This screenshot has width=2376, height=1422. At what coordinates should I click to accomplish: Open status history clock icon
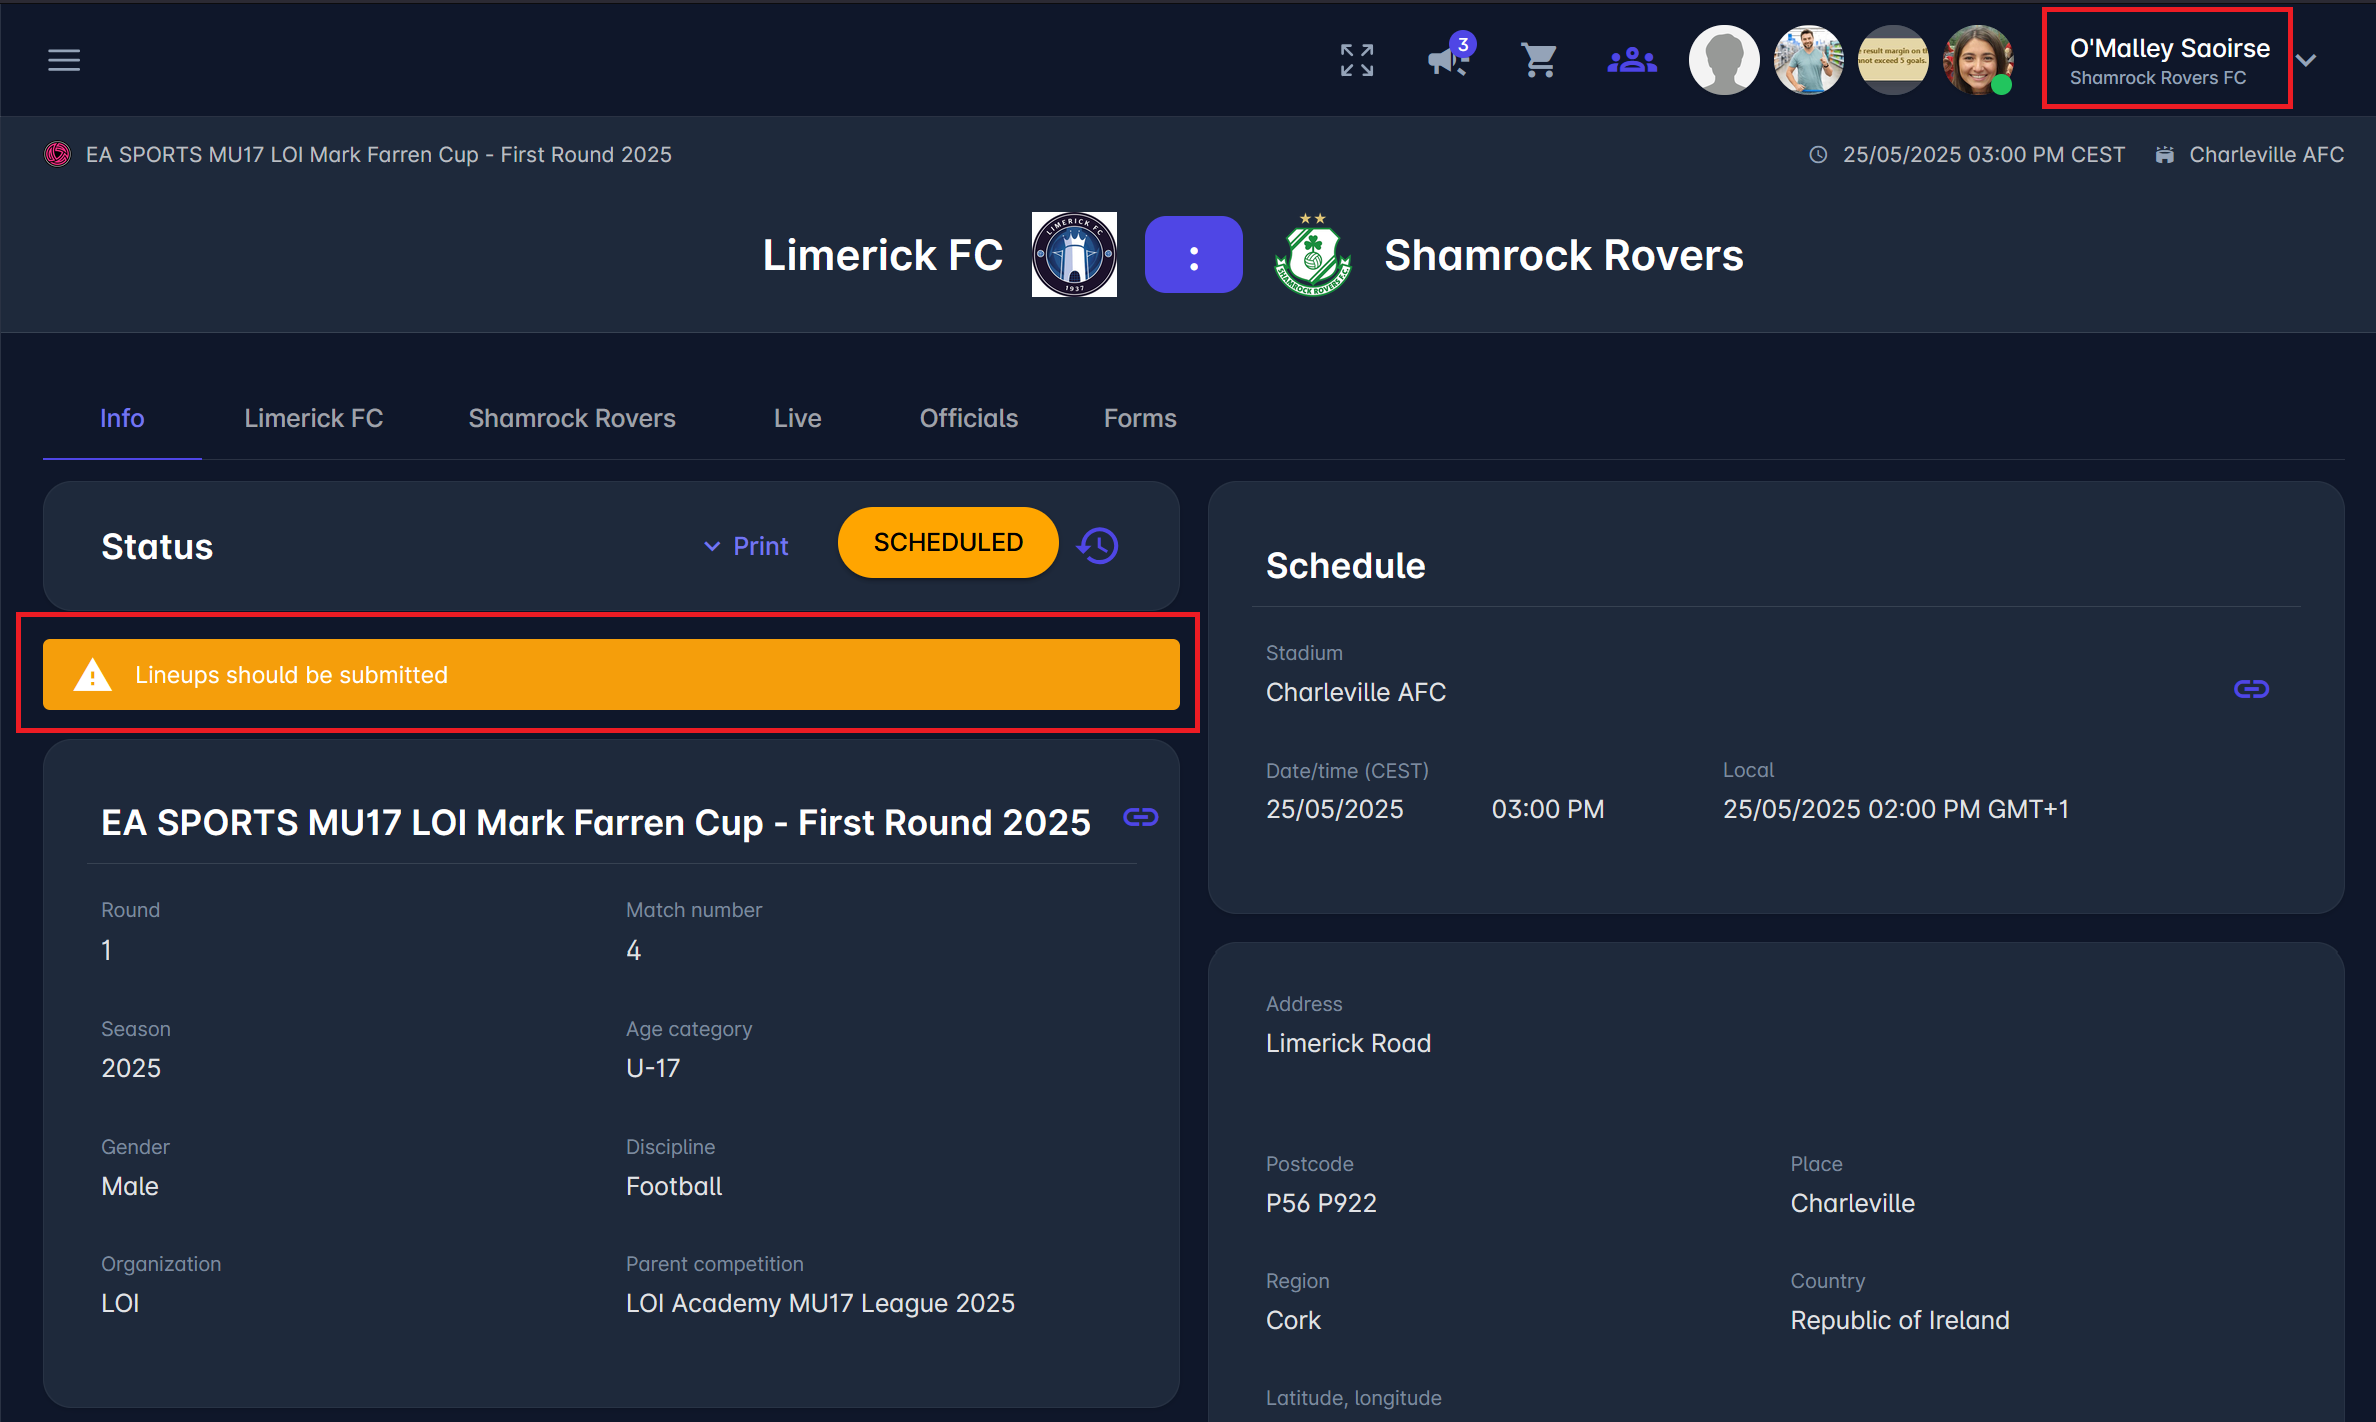[x=1098, y=545]
